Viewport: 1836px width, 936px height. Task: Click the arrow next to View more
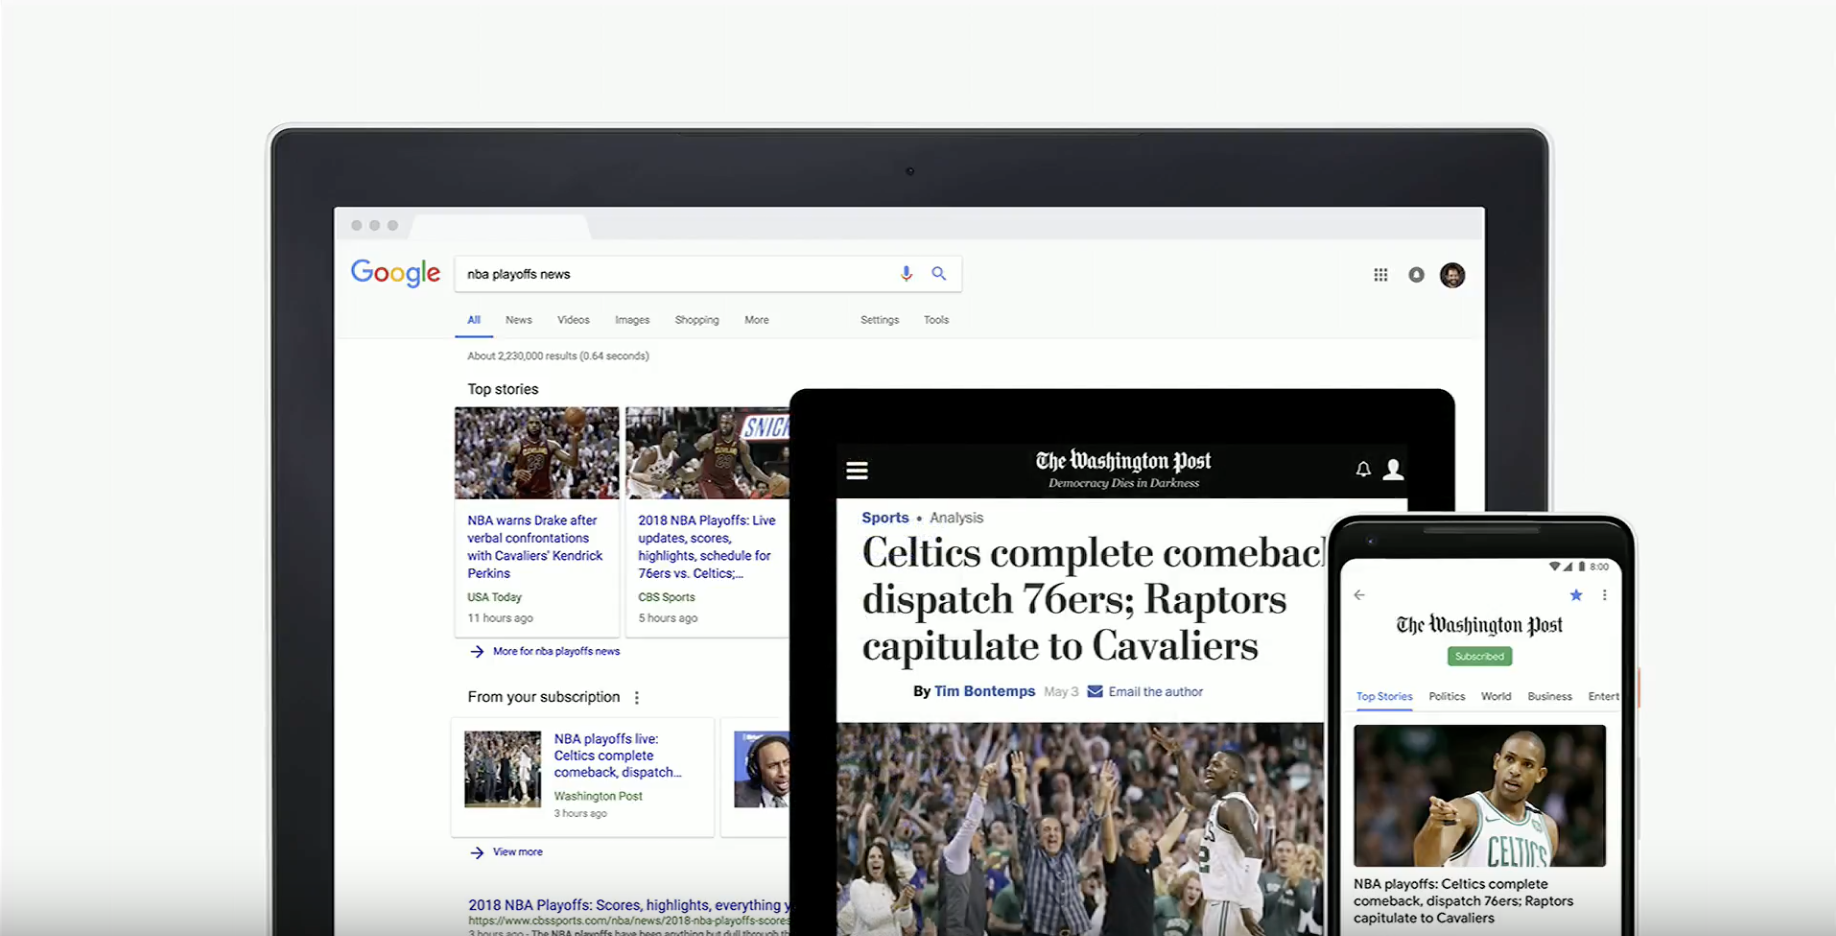[x=477, y=852]
